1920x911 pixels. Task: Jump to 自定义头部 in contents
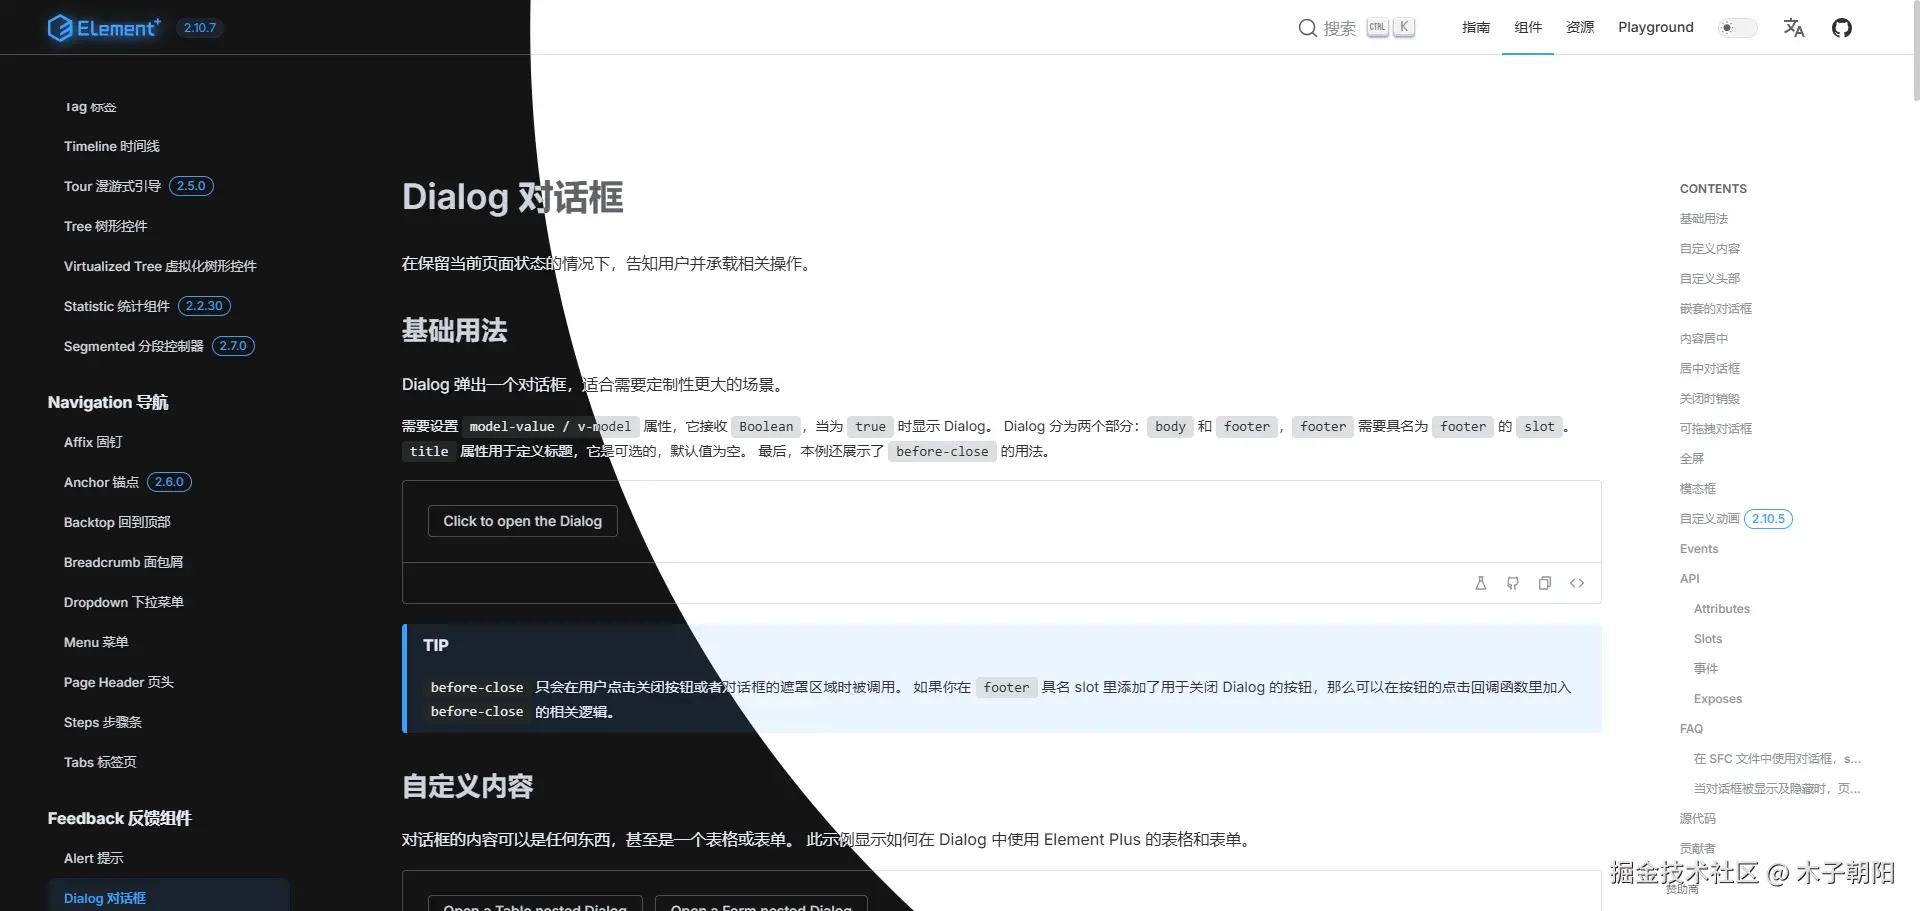pos(1710,279)
